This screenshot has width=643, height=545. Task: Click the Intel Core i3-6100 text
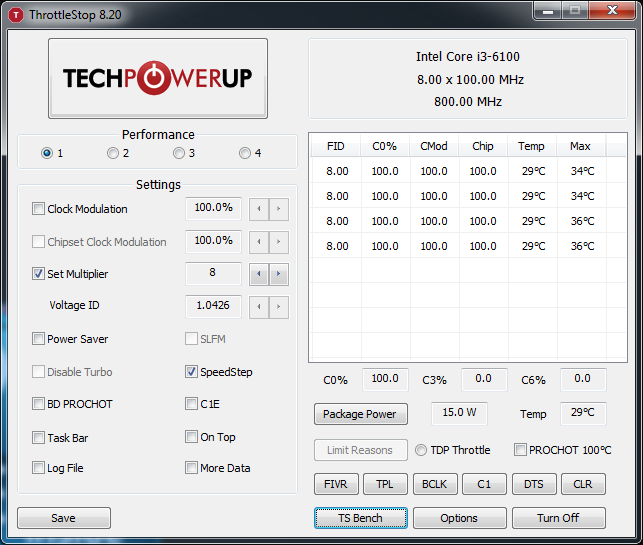pos(468,57)
